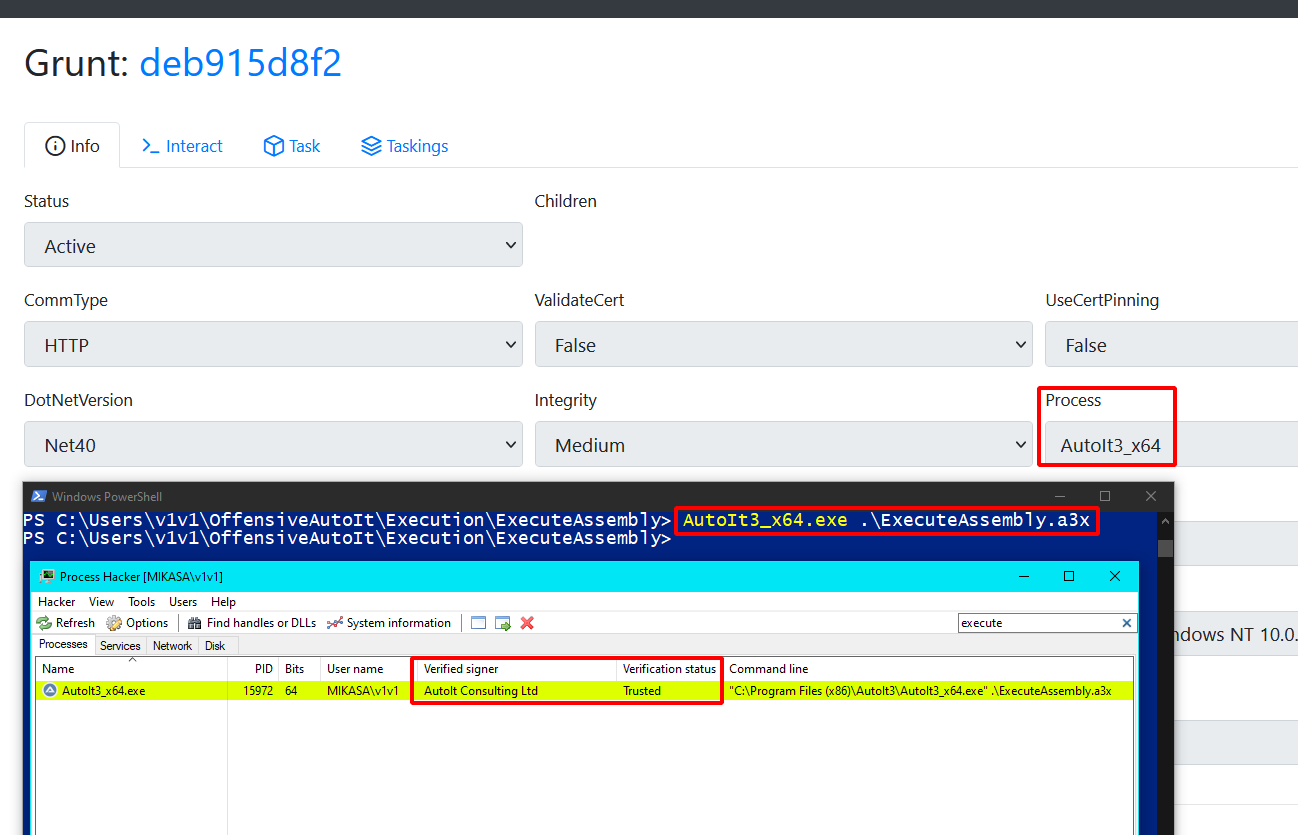Open the UseCertPinning dropdown
Screen dimensions: 1298x835
click(1171, 345)
